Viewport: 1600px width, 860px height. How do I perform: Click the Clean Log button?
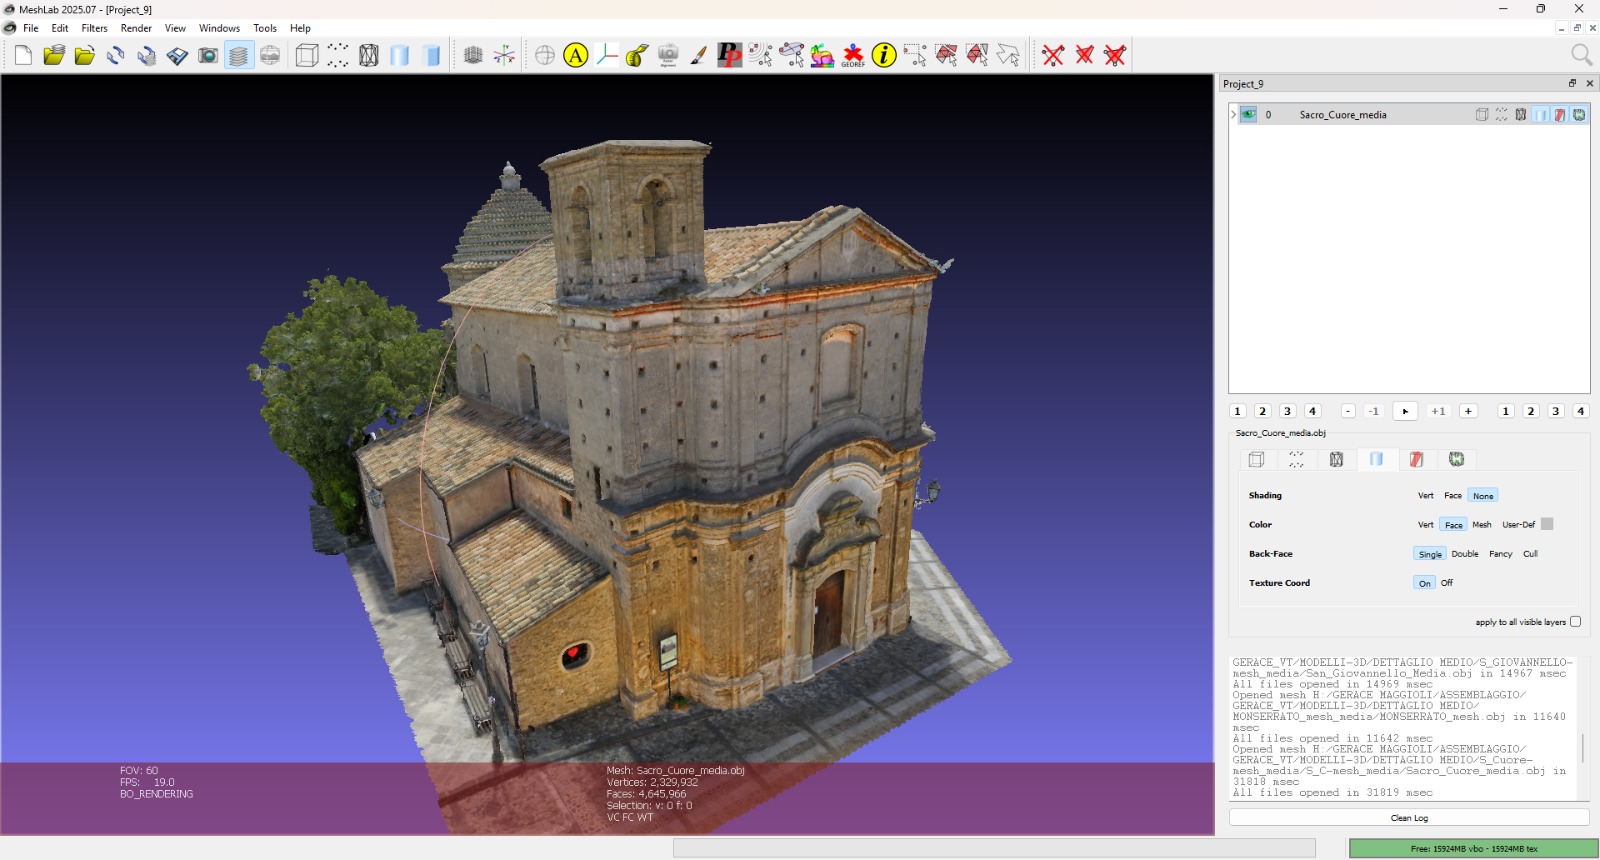pos(1408,818)
